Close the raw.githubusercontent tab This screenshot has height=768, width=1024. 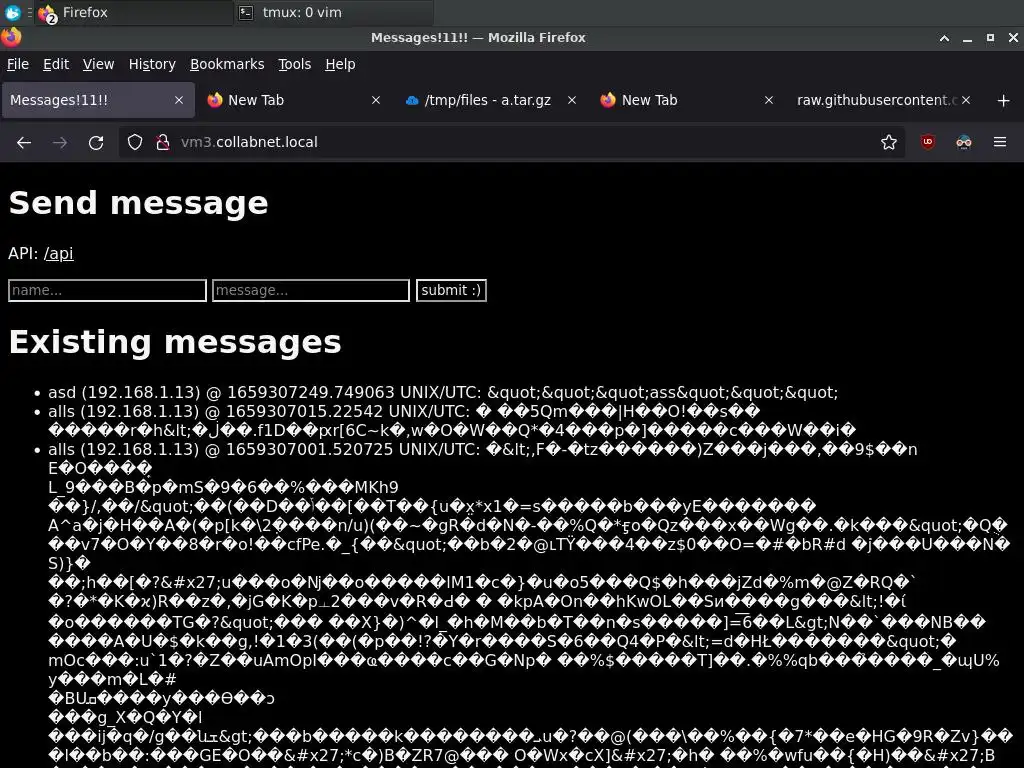click(x=966, y=100)
